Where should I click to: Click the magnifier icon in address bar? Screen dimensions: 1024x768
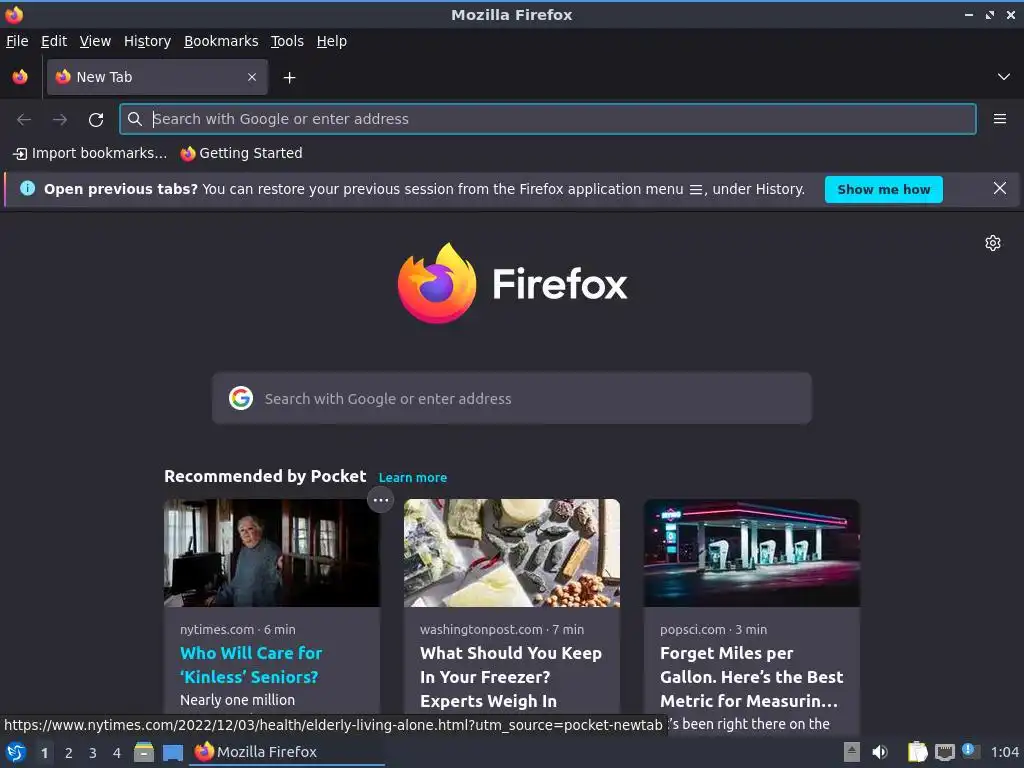point(135,119)
